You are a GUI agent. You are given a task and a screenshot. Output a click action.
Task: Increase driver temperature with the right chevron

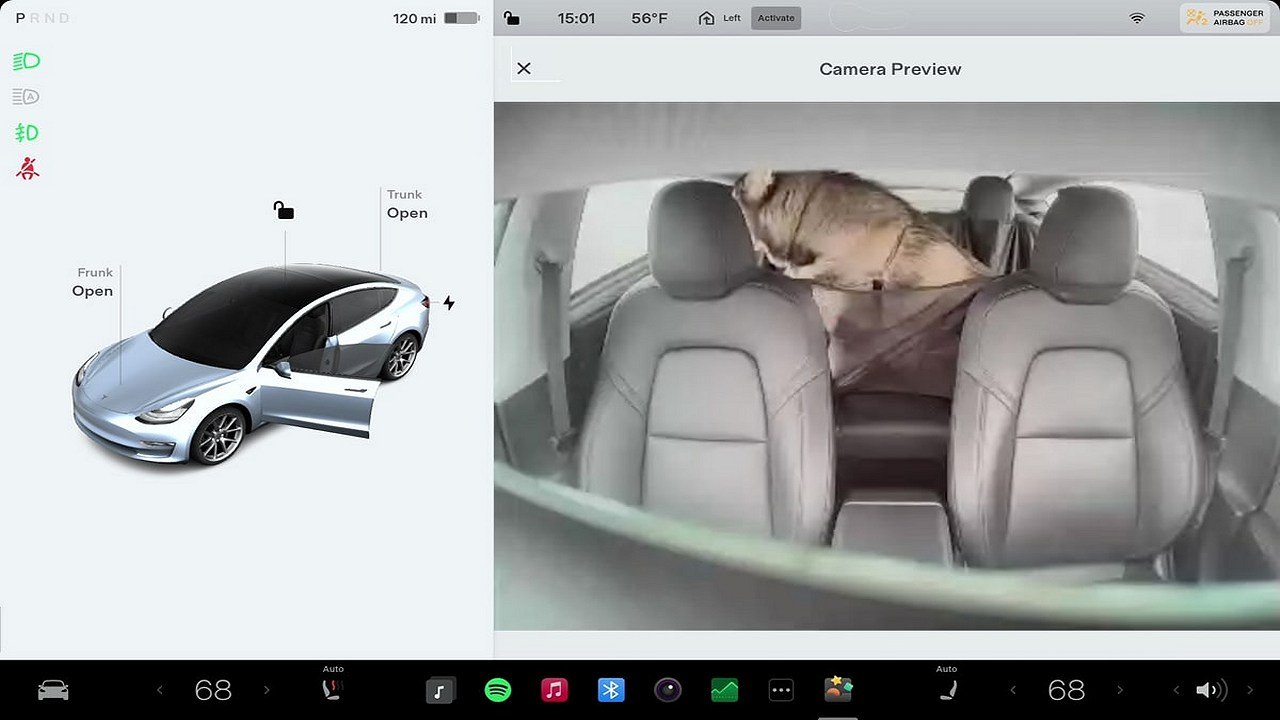(x=267, y=689)
